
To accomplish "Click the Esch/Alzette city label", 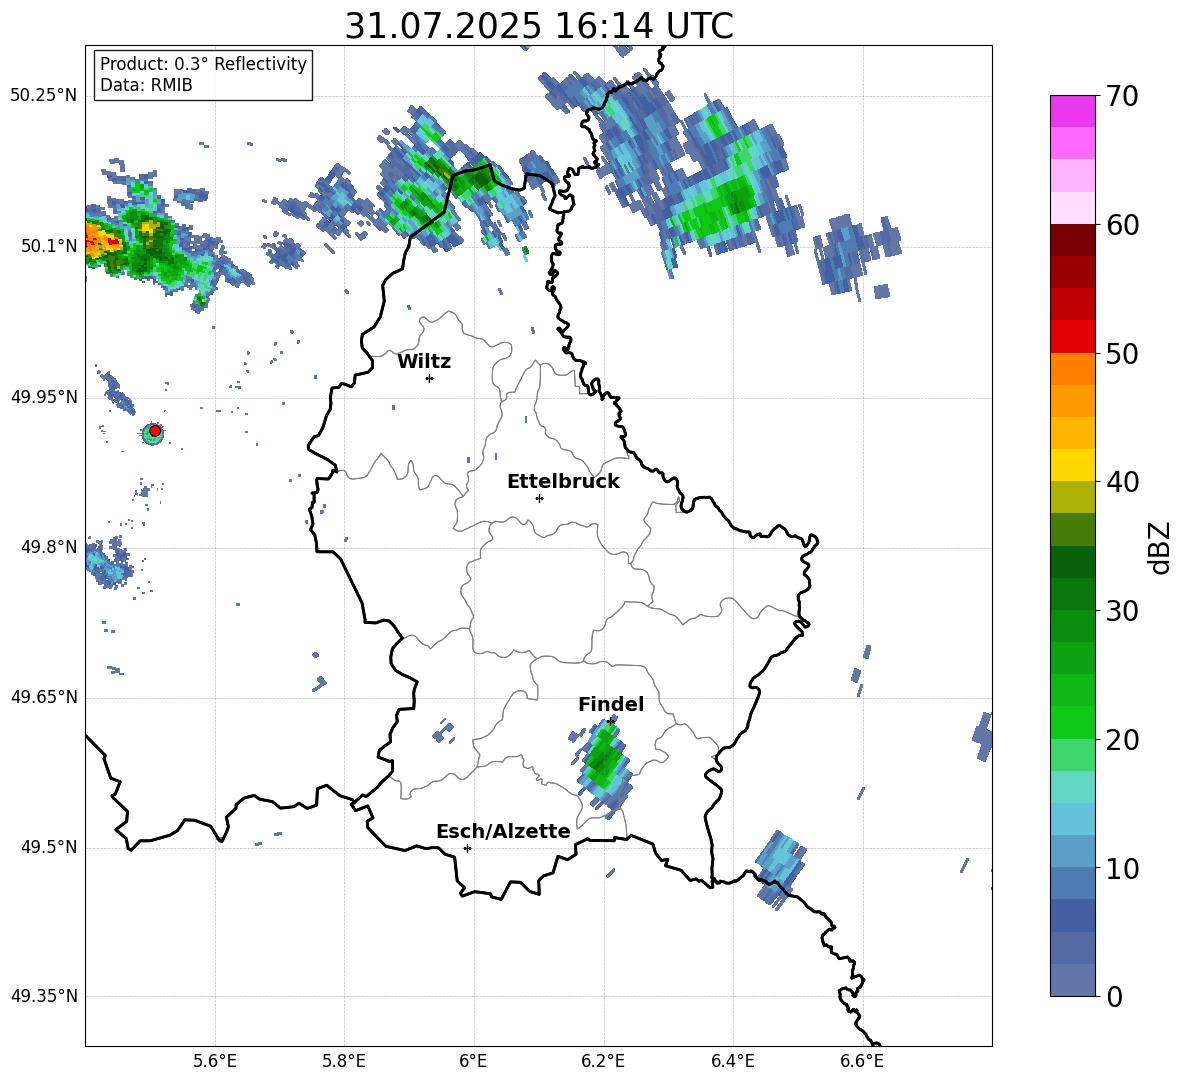I will [x=503, y=832].
